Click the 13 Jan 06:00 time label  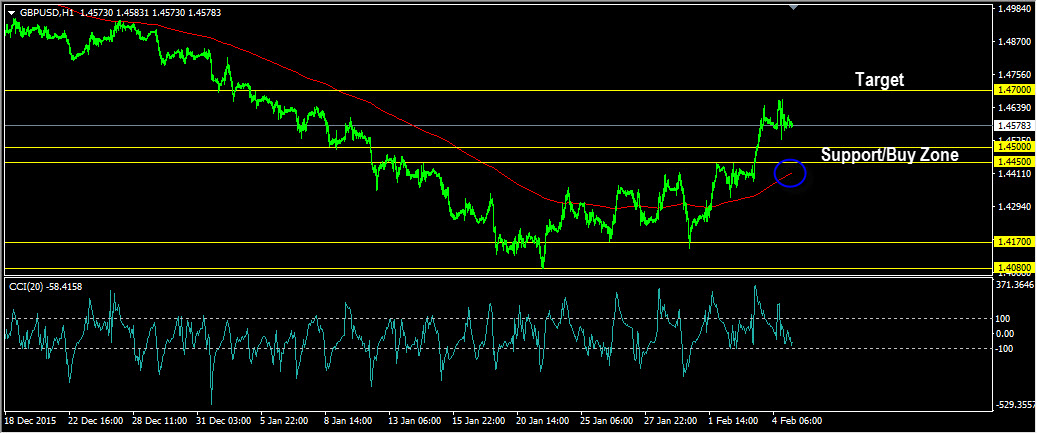pos(415,421)
